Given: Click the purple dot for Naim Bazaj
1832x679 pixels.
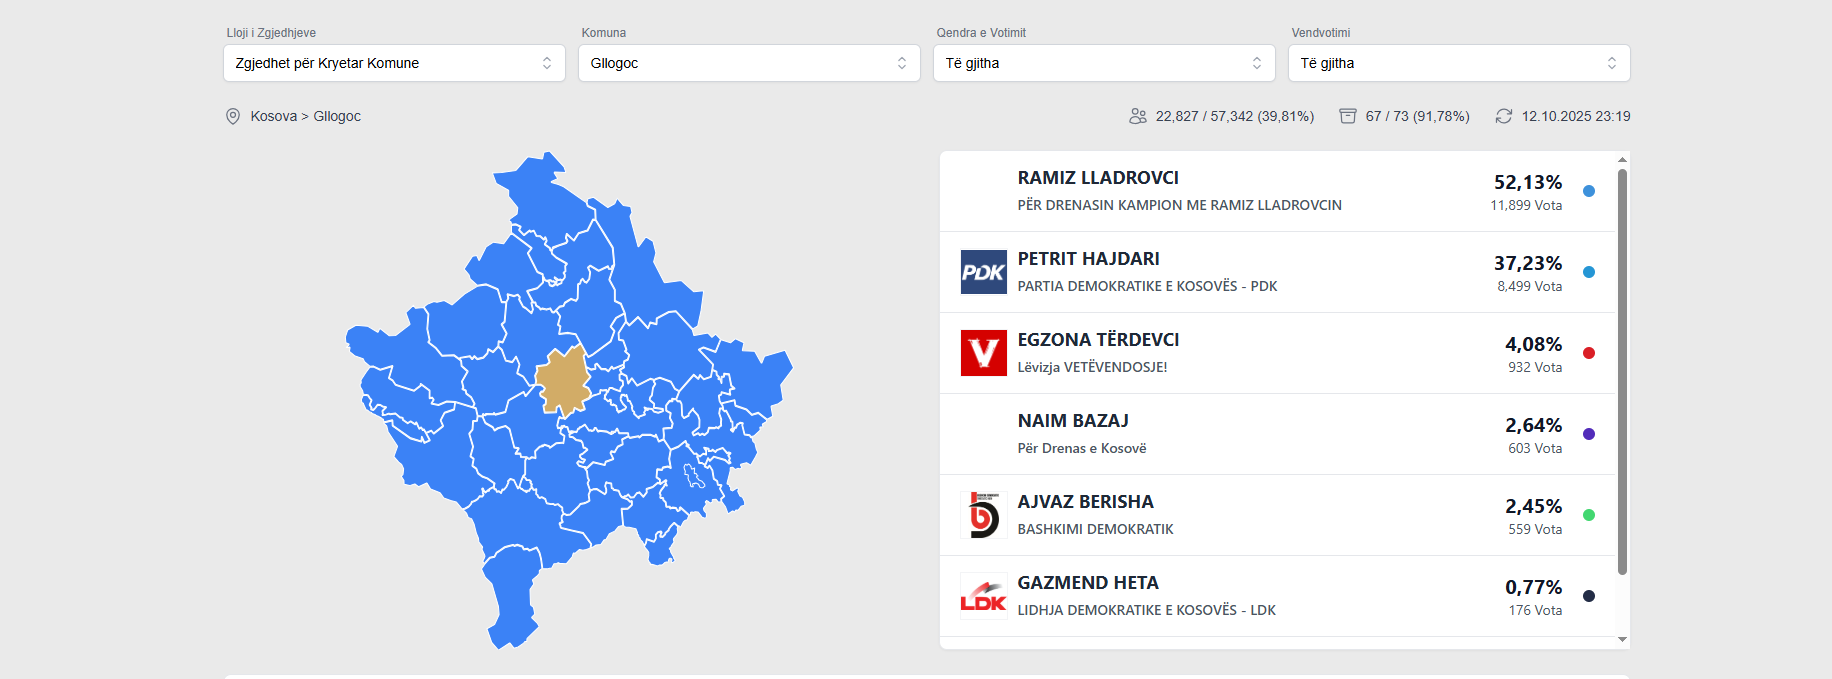Looking at the screenshot, I should 1589,434.
